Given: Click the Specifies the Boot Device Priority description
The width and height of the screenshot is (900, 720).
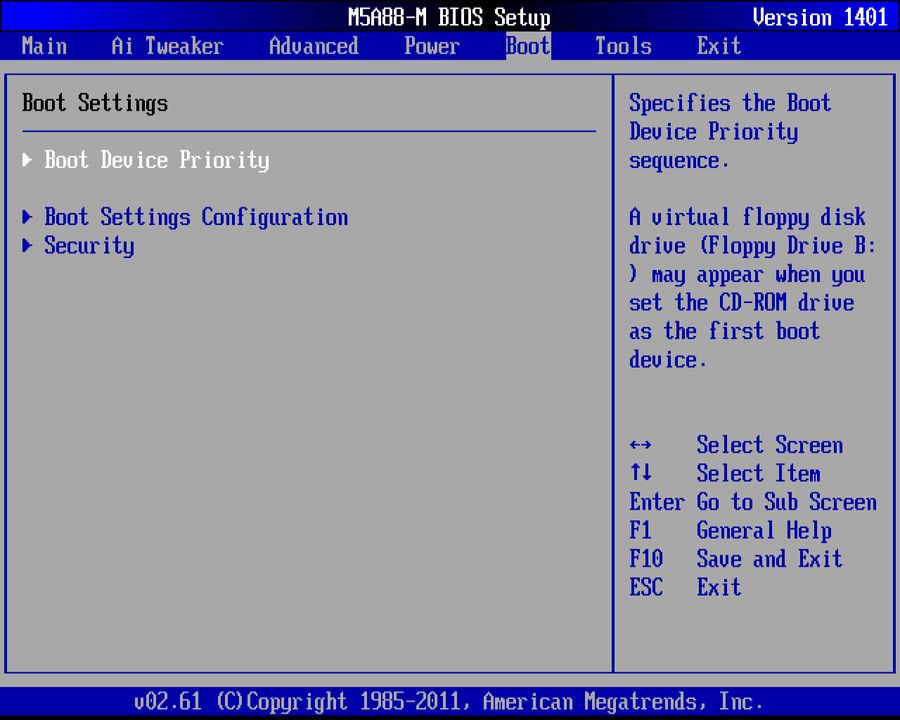Looking at the screenshot, I should (x=730, y=132).
